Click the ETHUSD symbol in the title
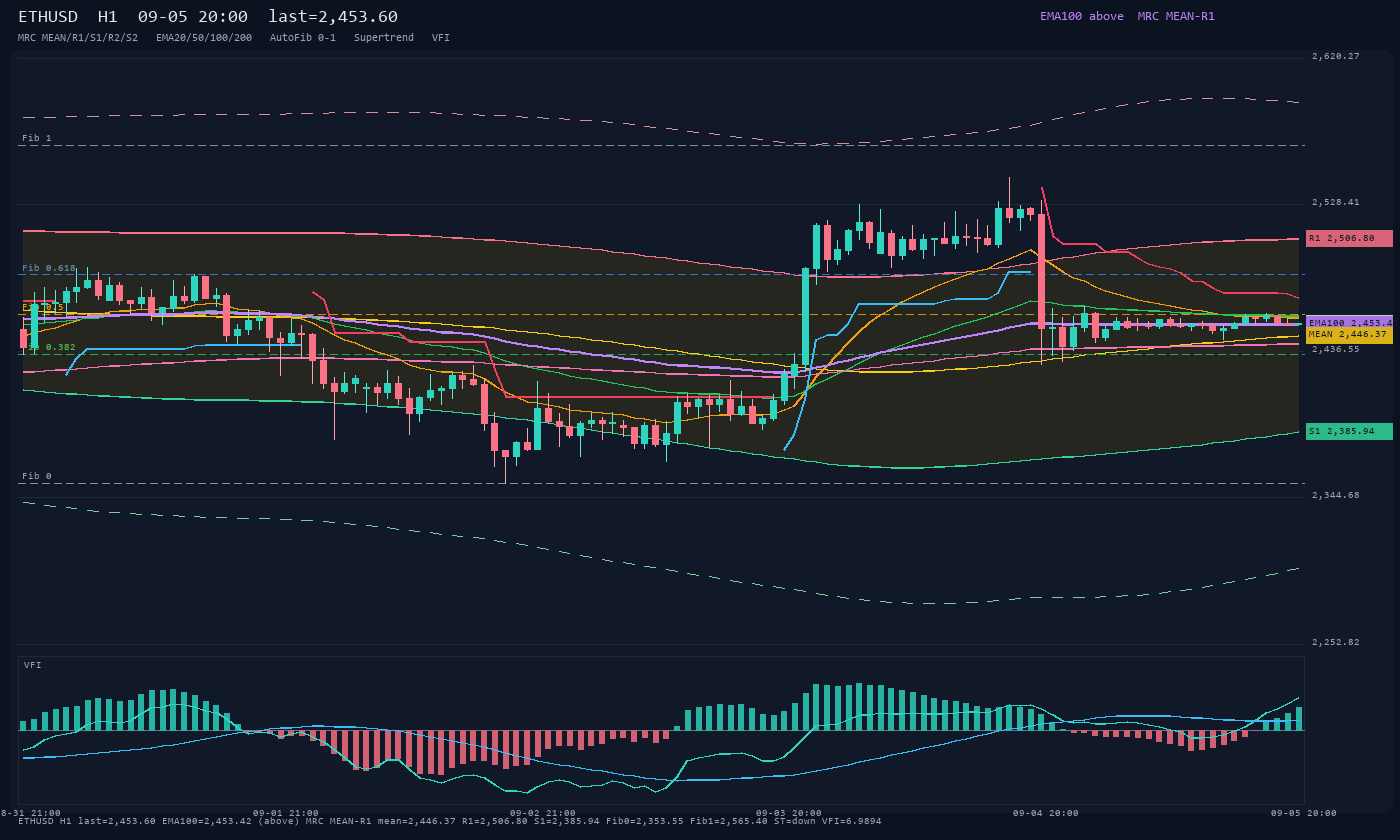Viewport: 1400px width, 840px height. [48, 17]
